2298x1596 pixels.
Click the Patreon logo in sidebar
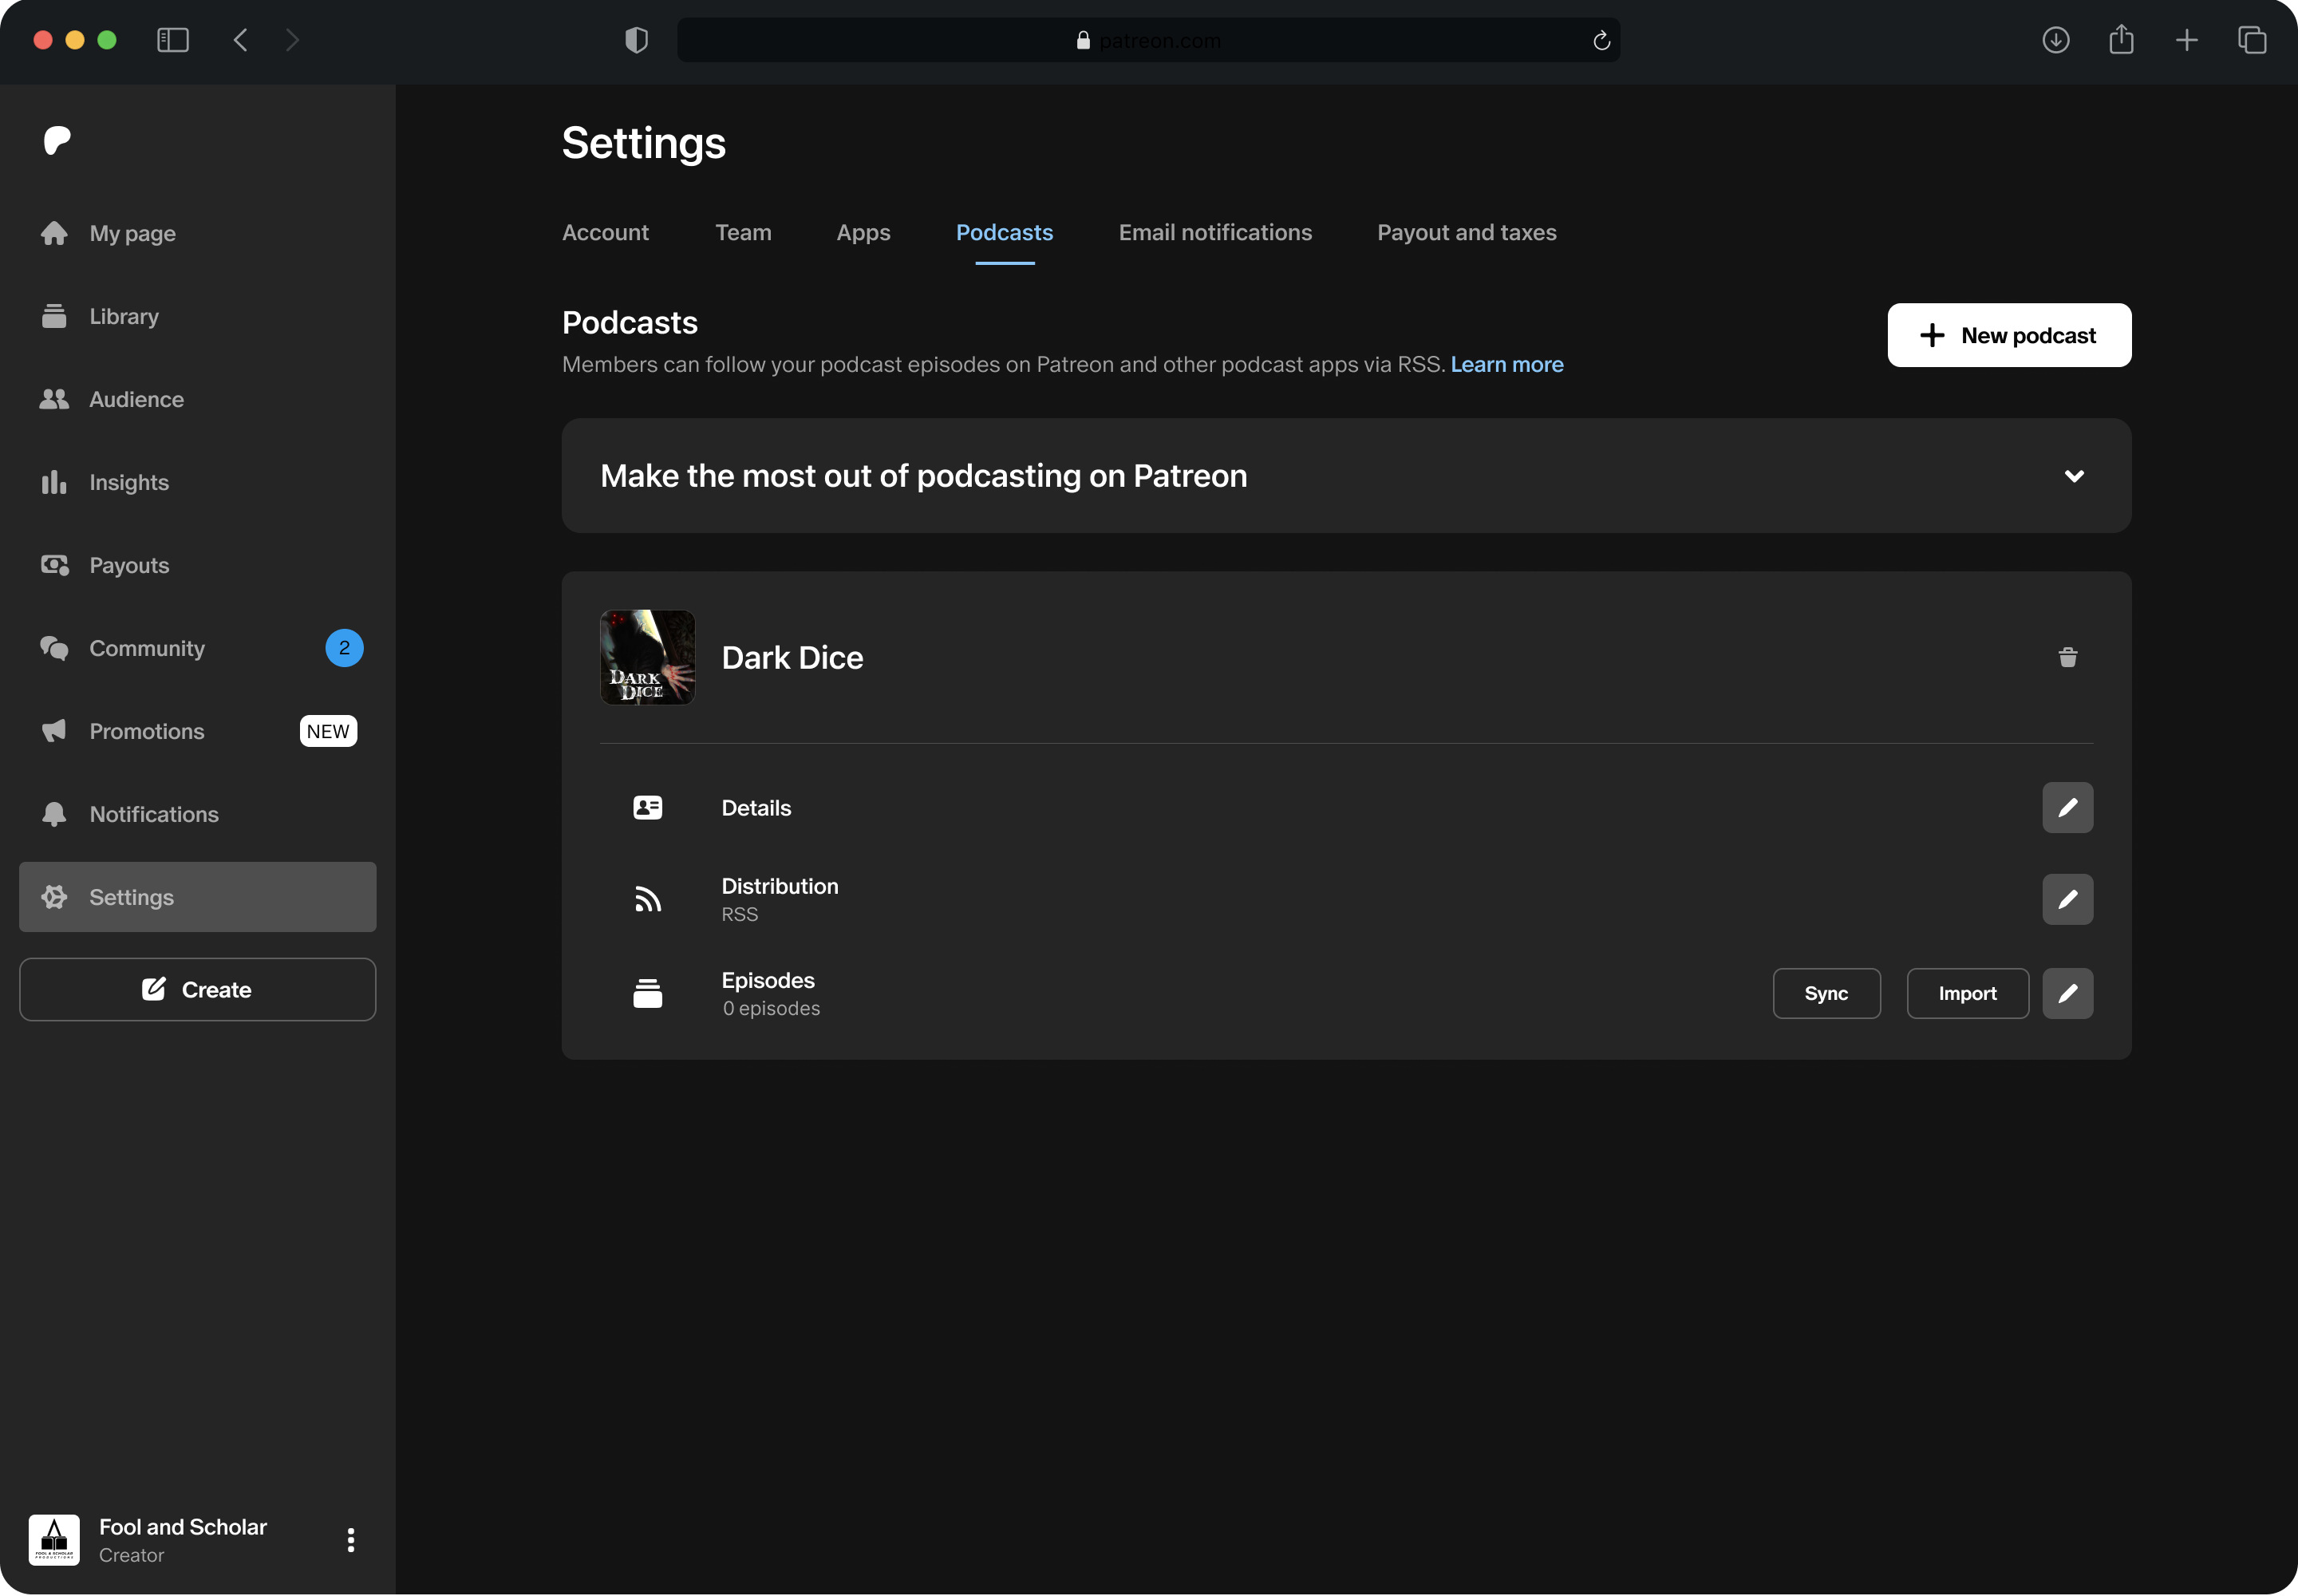click(x=57, y=140)
